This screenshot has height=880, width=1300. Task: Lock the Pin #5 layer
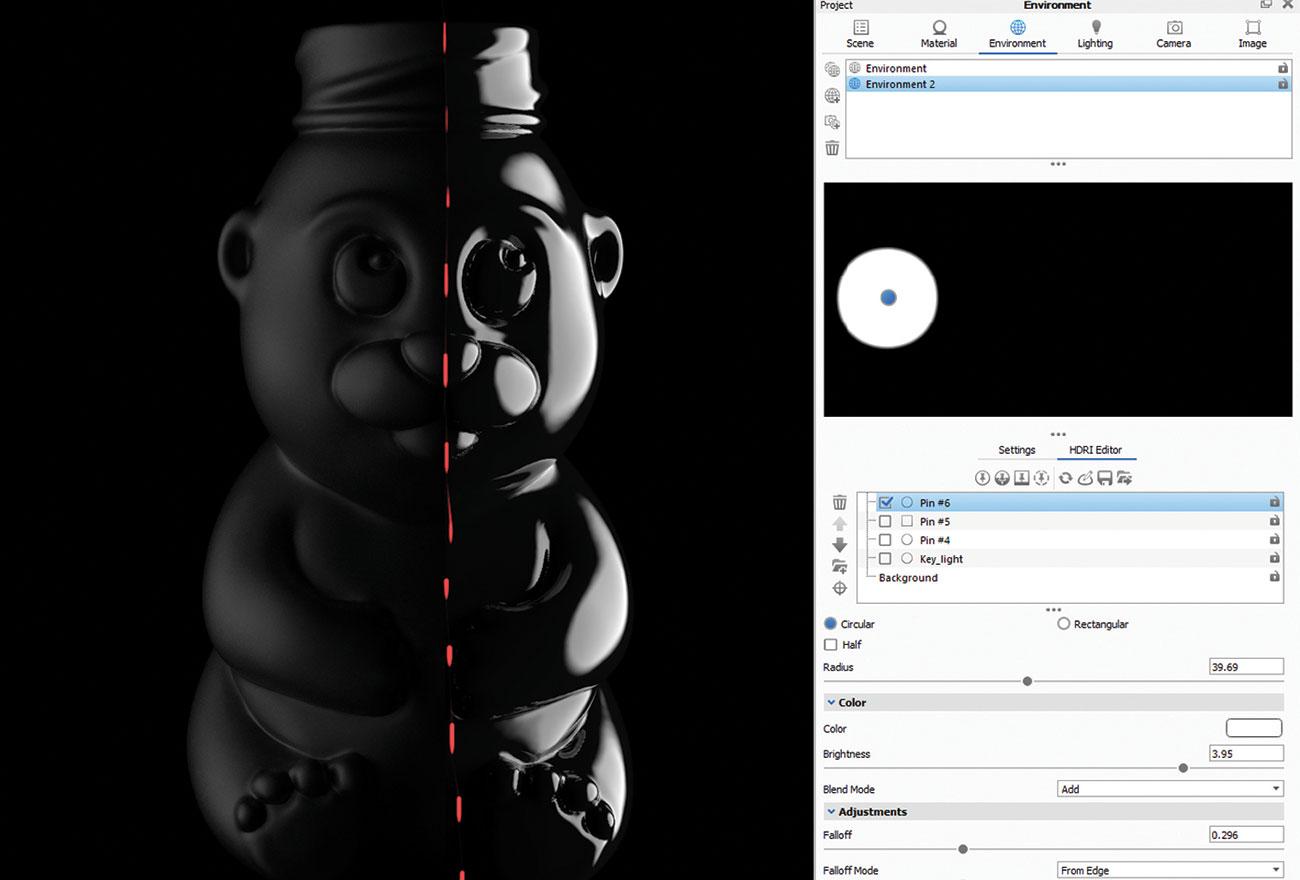click(x=1274, y=521)
